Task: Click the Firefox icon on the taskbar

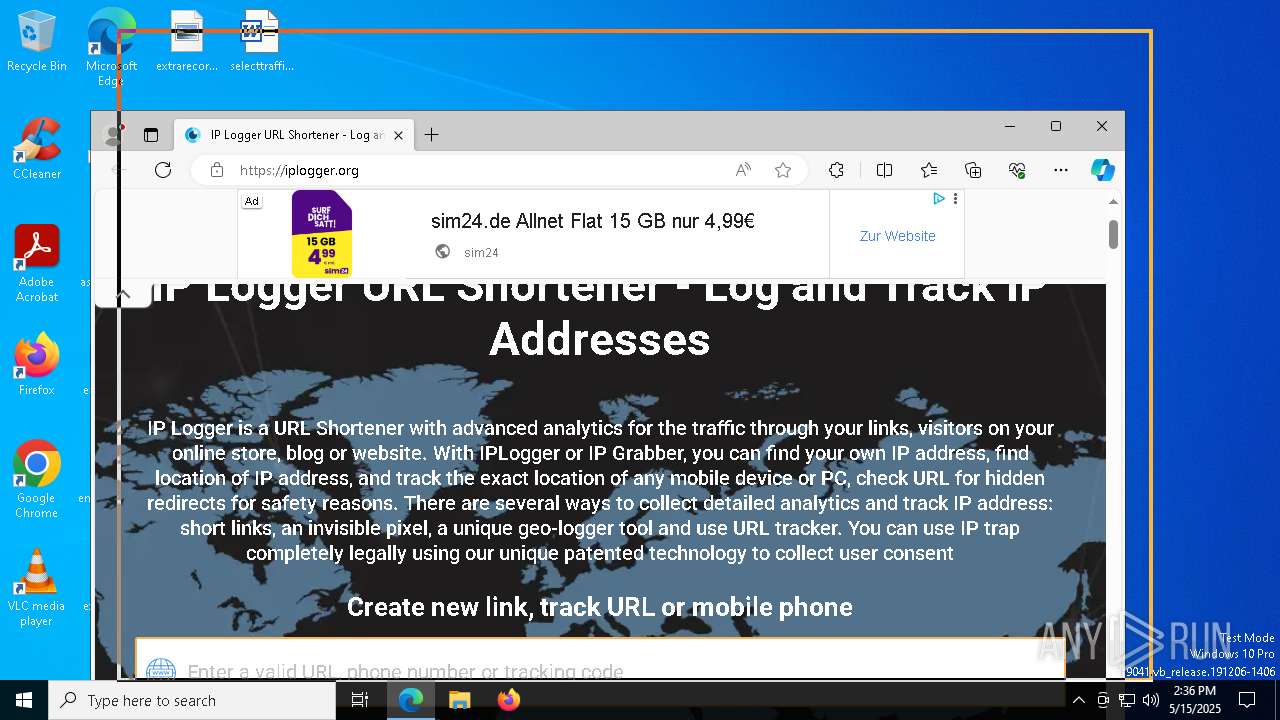Action: [508, 700]
